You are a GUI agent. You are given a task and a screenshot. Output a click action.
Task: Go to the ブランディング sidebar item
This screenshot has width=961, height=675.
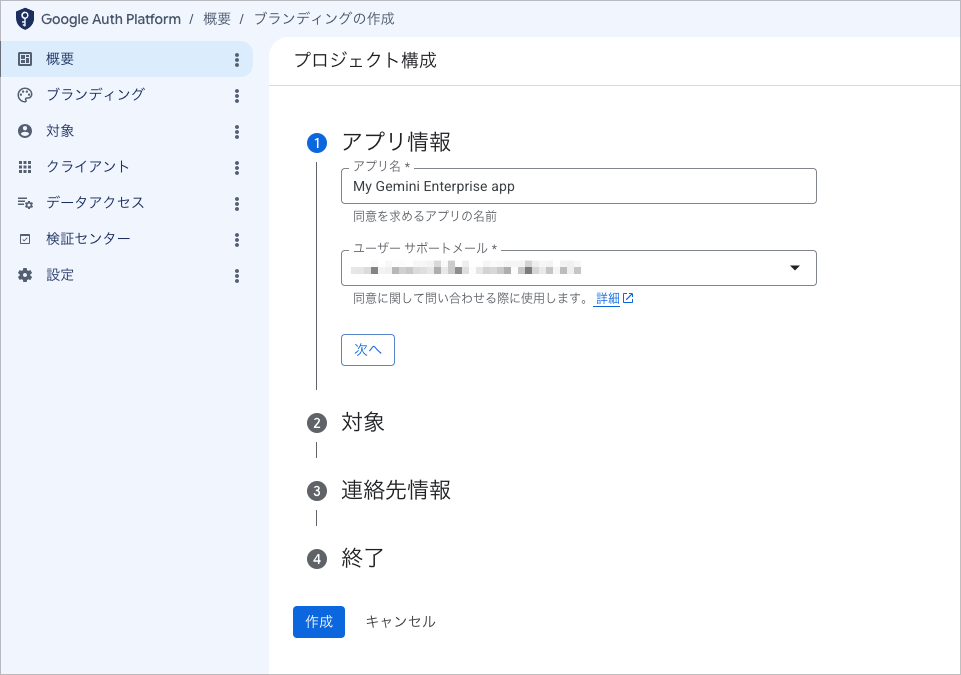coord(127,95)
